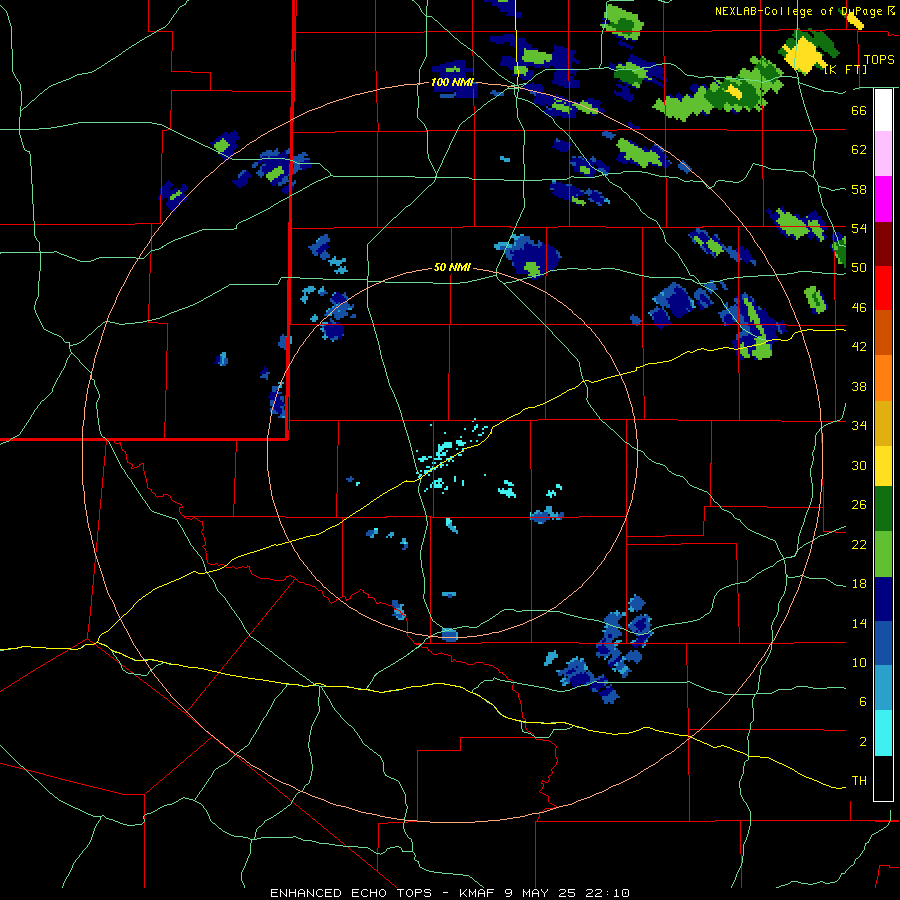
Task: Click the '54' legend value
Action: point(859,228)
